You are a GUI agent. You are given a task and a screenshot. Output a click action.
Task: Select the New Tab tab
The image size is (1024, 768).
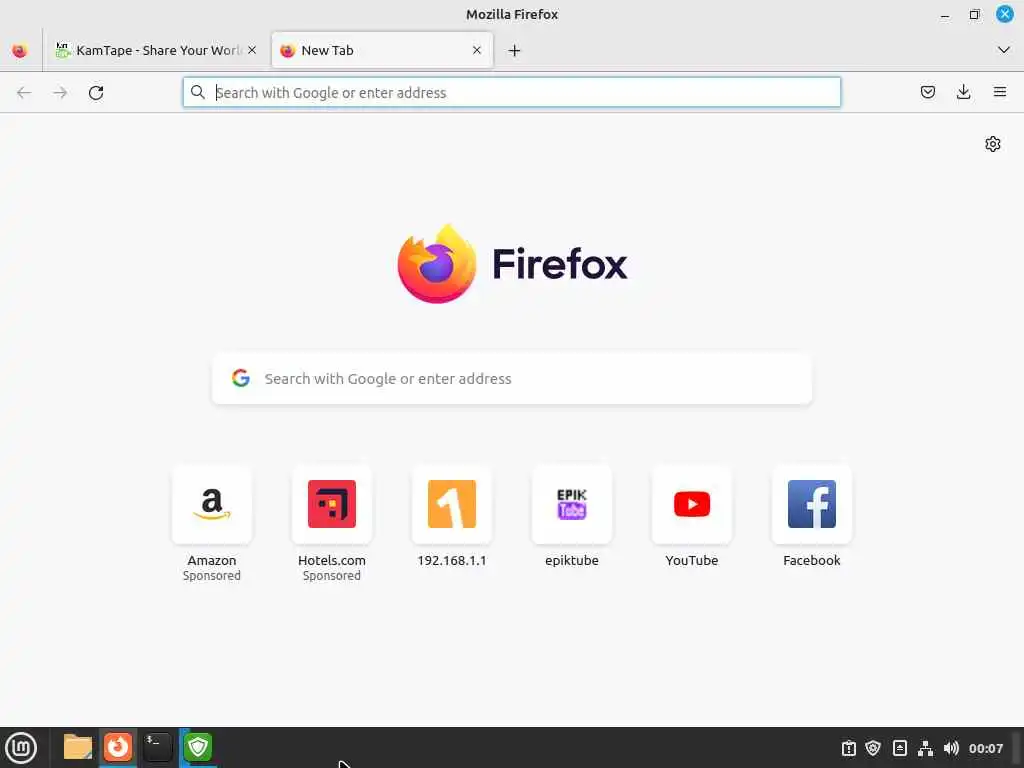(x=382, y=50)
